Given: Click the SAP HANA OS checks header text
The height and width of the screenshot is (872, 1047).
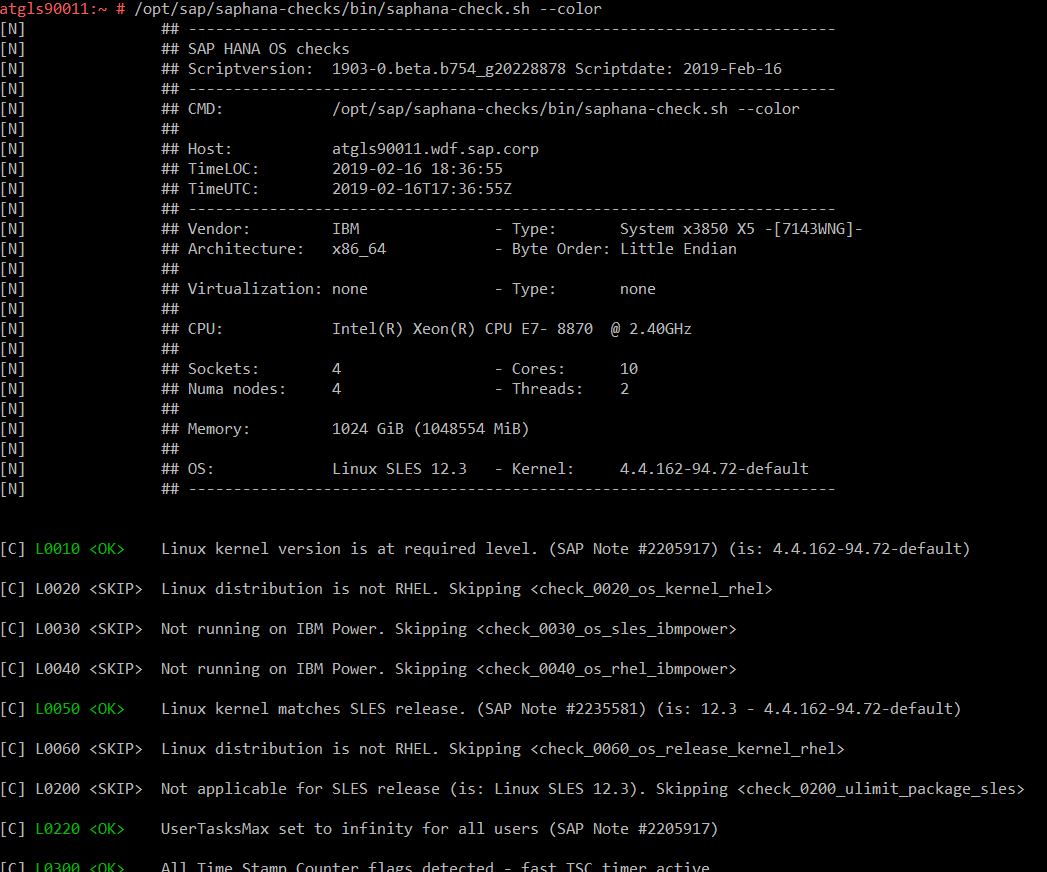Looking at the screenshot, I should pyautogui.click(x=268, y=49).
